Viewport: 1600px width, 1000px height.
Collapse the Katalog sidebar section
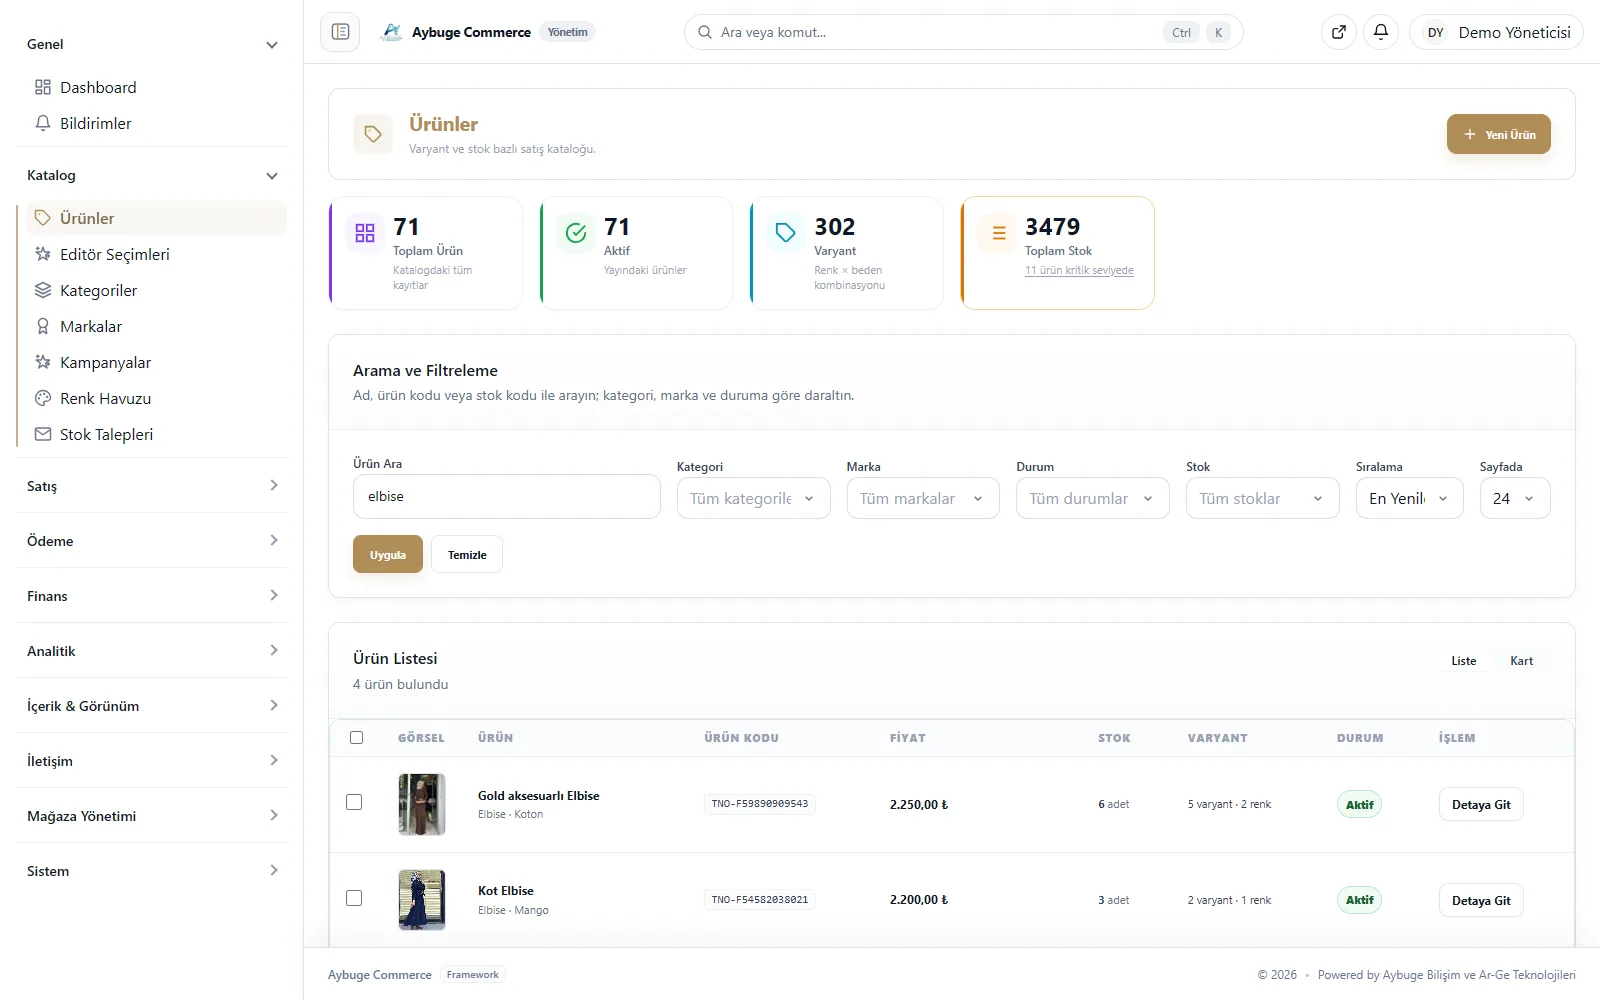152,175
